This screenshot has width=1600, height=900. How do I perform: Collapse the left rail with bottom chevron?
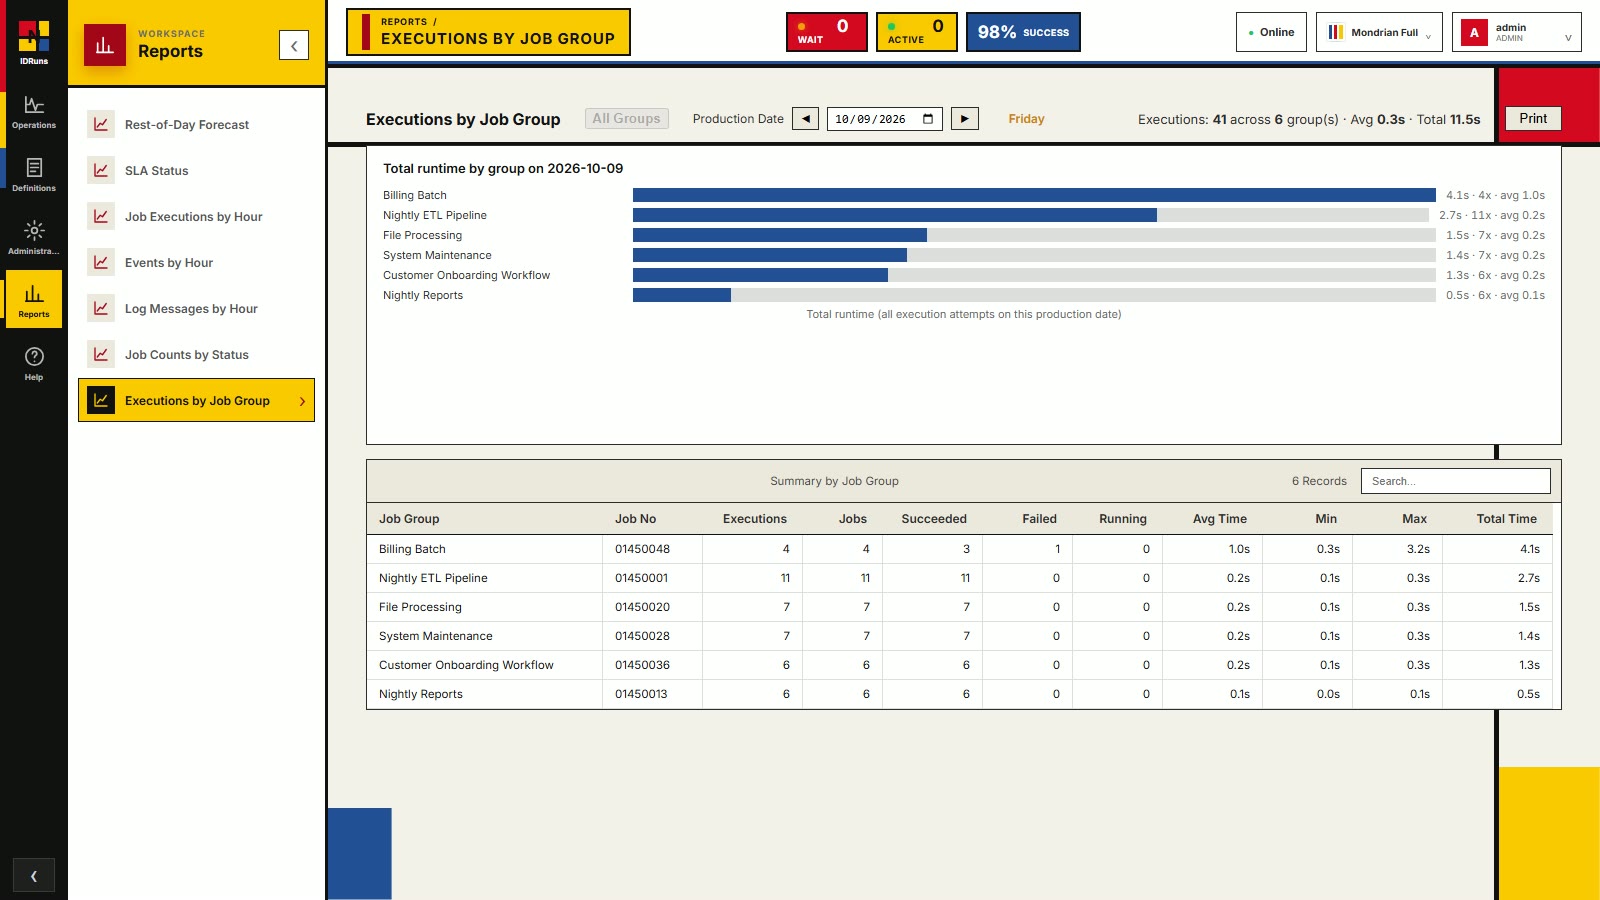(x=34, y=876)
